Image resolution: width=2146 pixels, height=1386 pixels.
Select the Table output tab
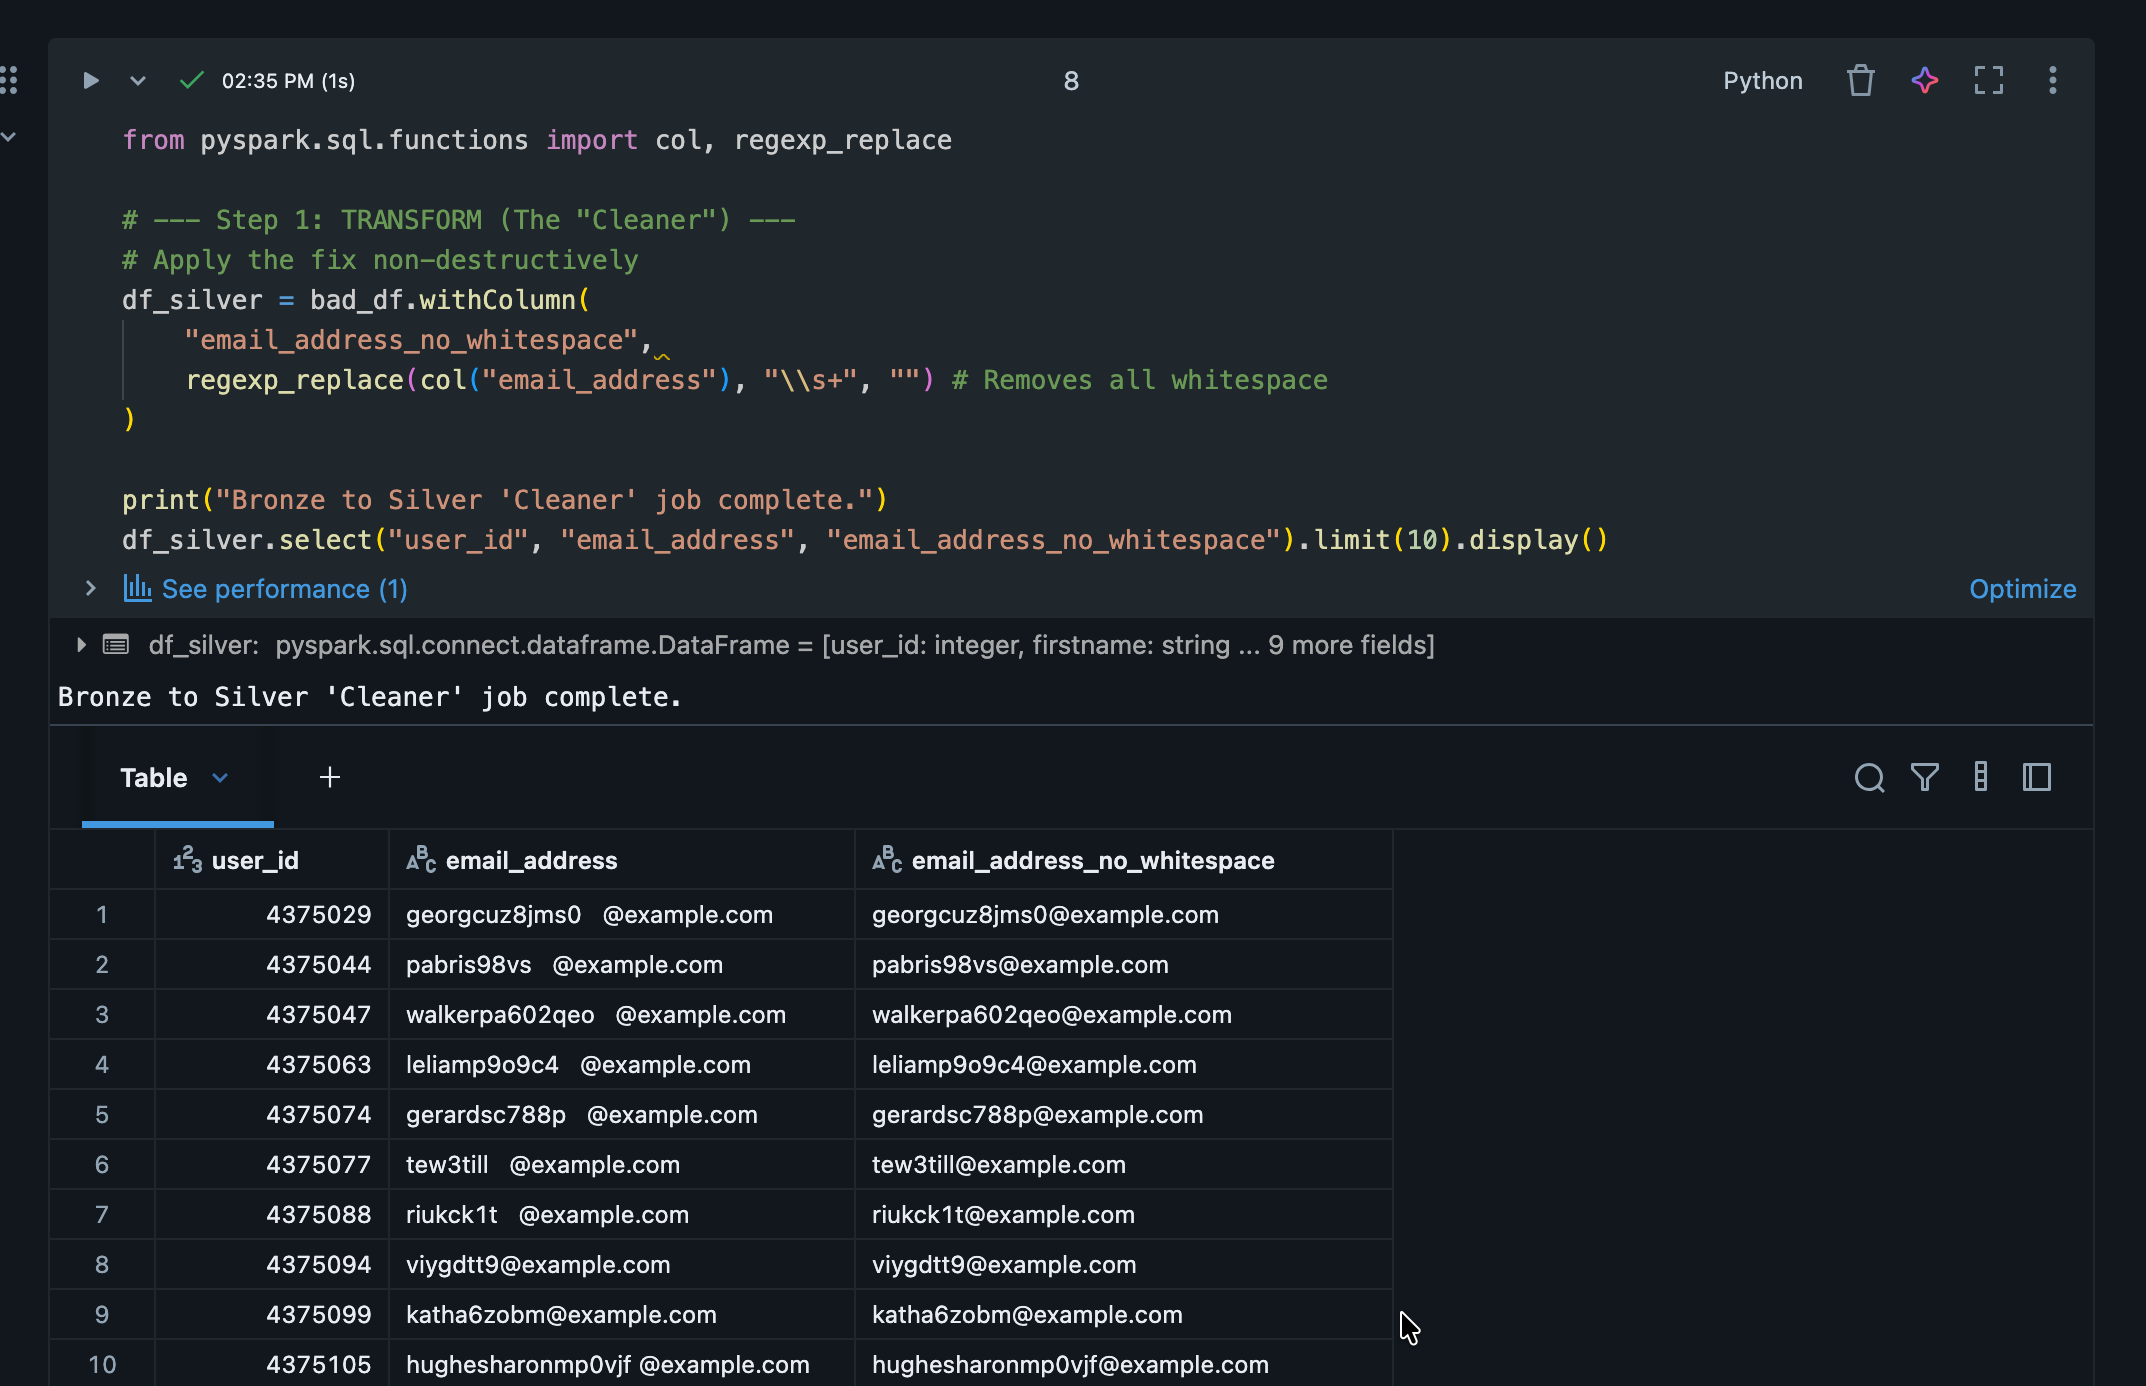coord(153,777)
